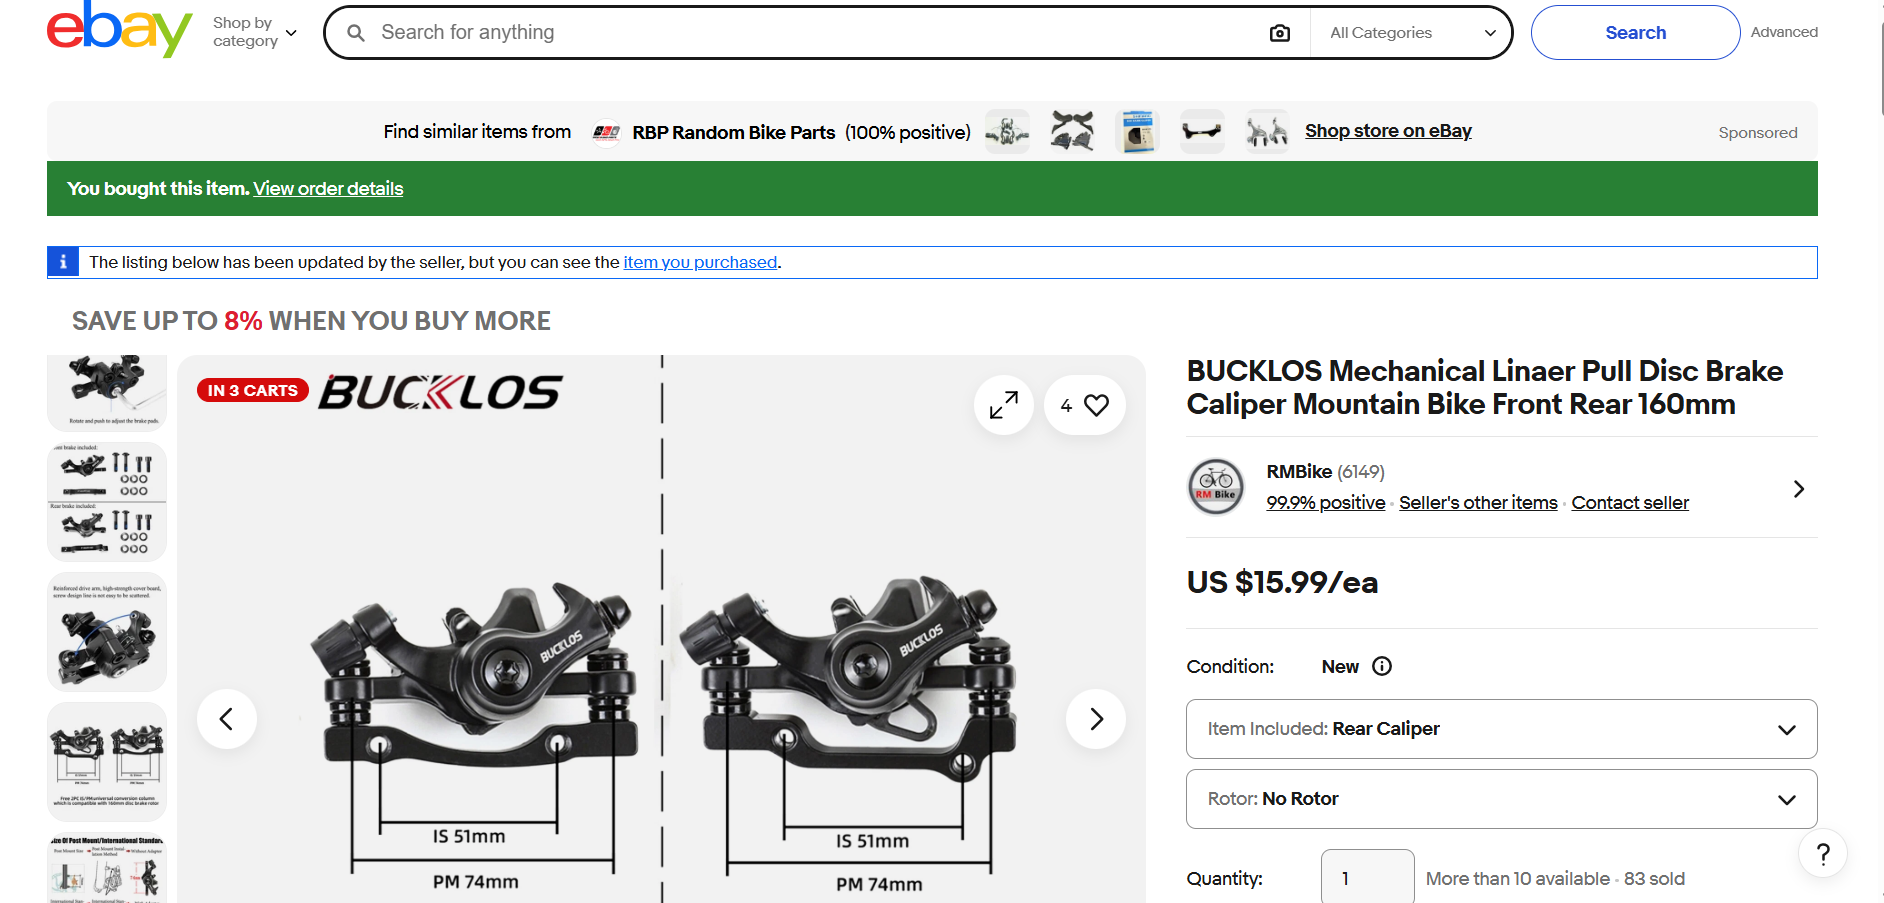Open the All Categories dropdown
Screen dimensions: 1884x903
point(1411,33)
